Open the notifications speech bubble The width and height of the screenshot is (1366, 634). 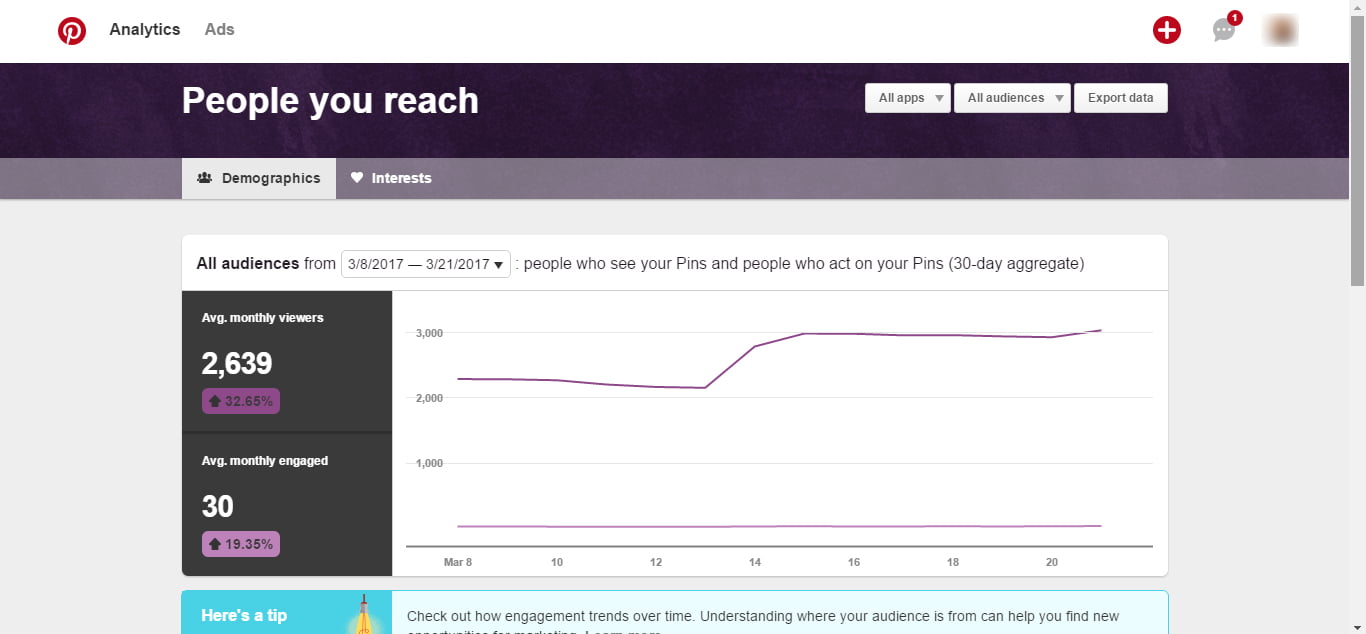[x=1224, y=30]
